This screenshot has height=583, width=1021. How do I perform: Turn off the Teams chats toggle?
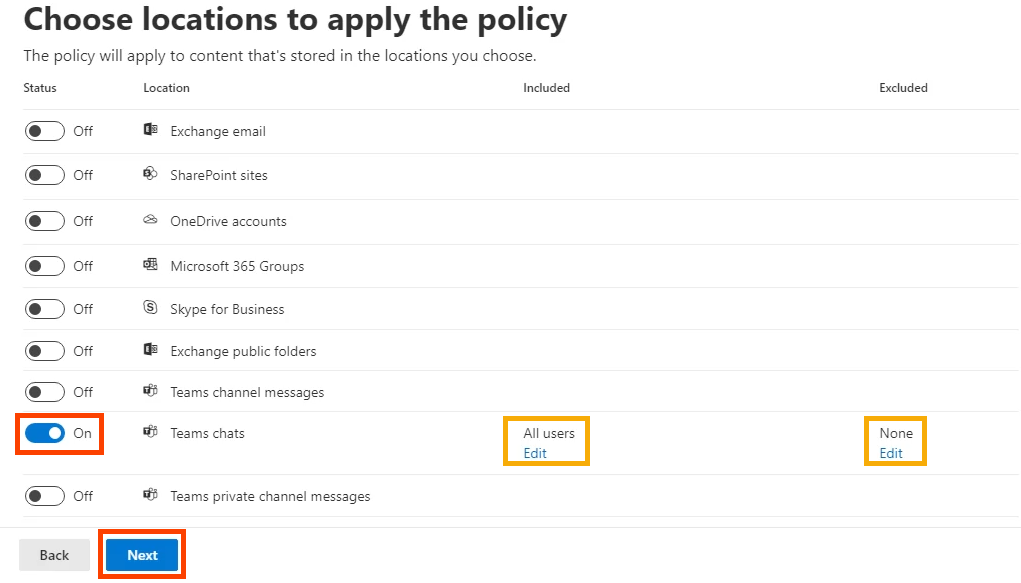tap(45, 433)
